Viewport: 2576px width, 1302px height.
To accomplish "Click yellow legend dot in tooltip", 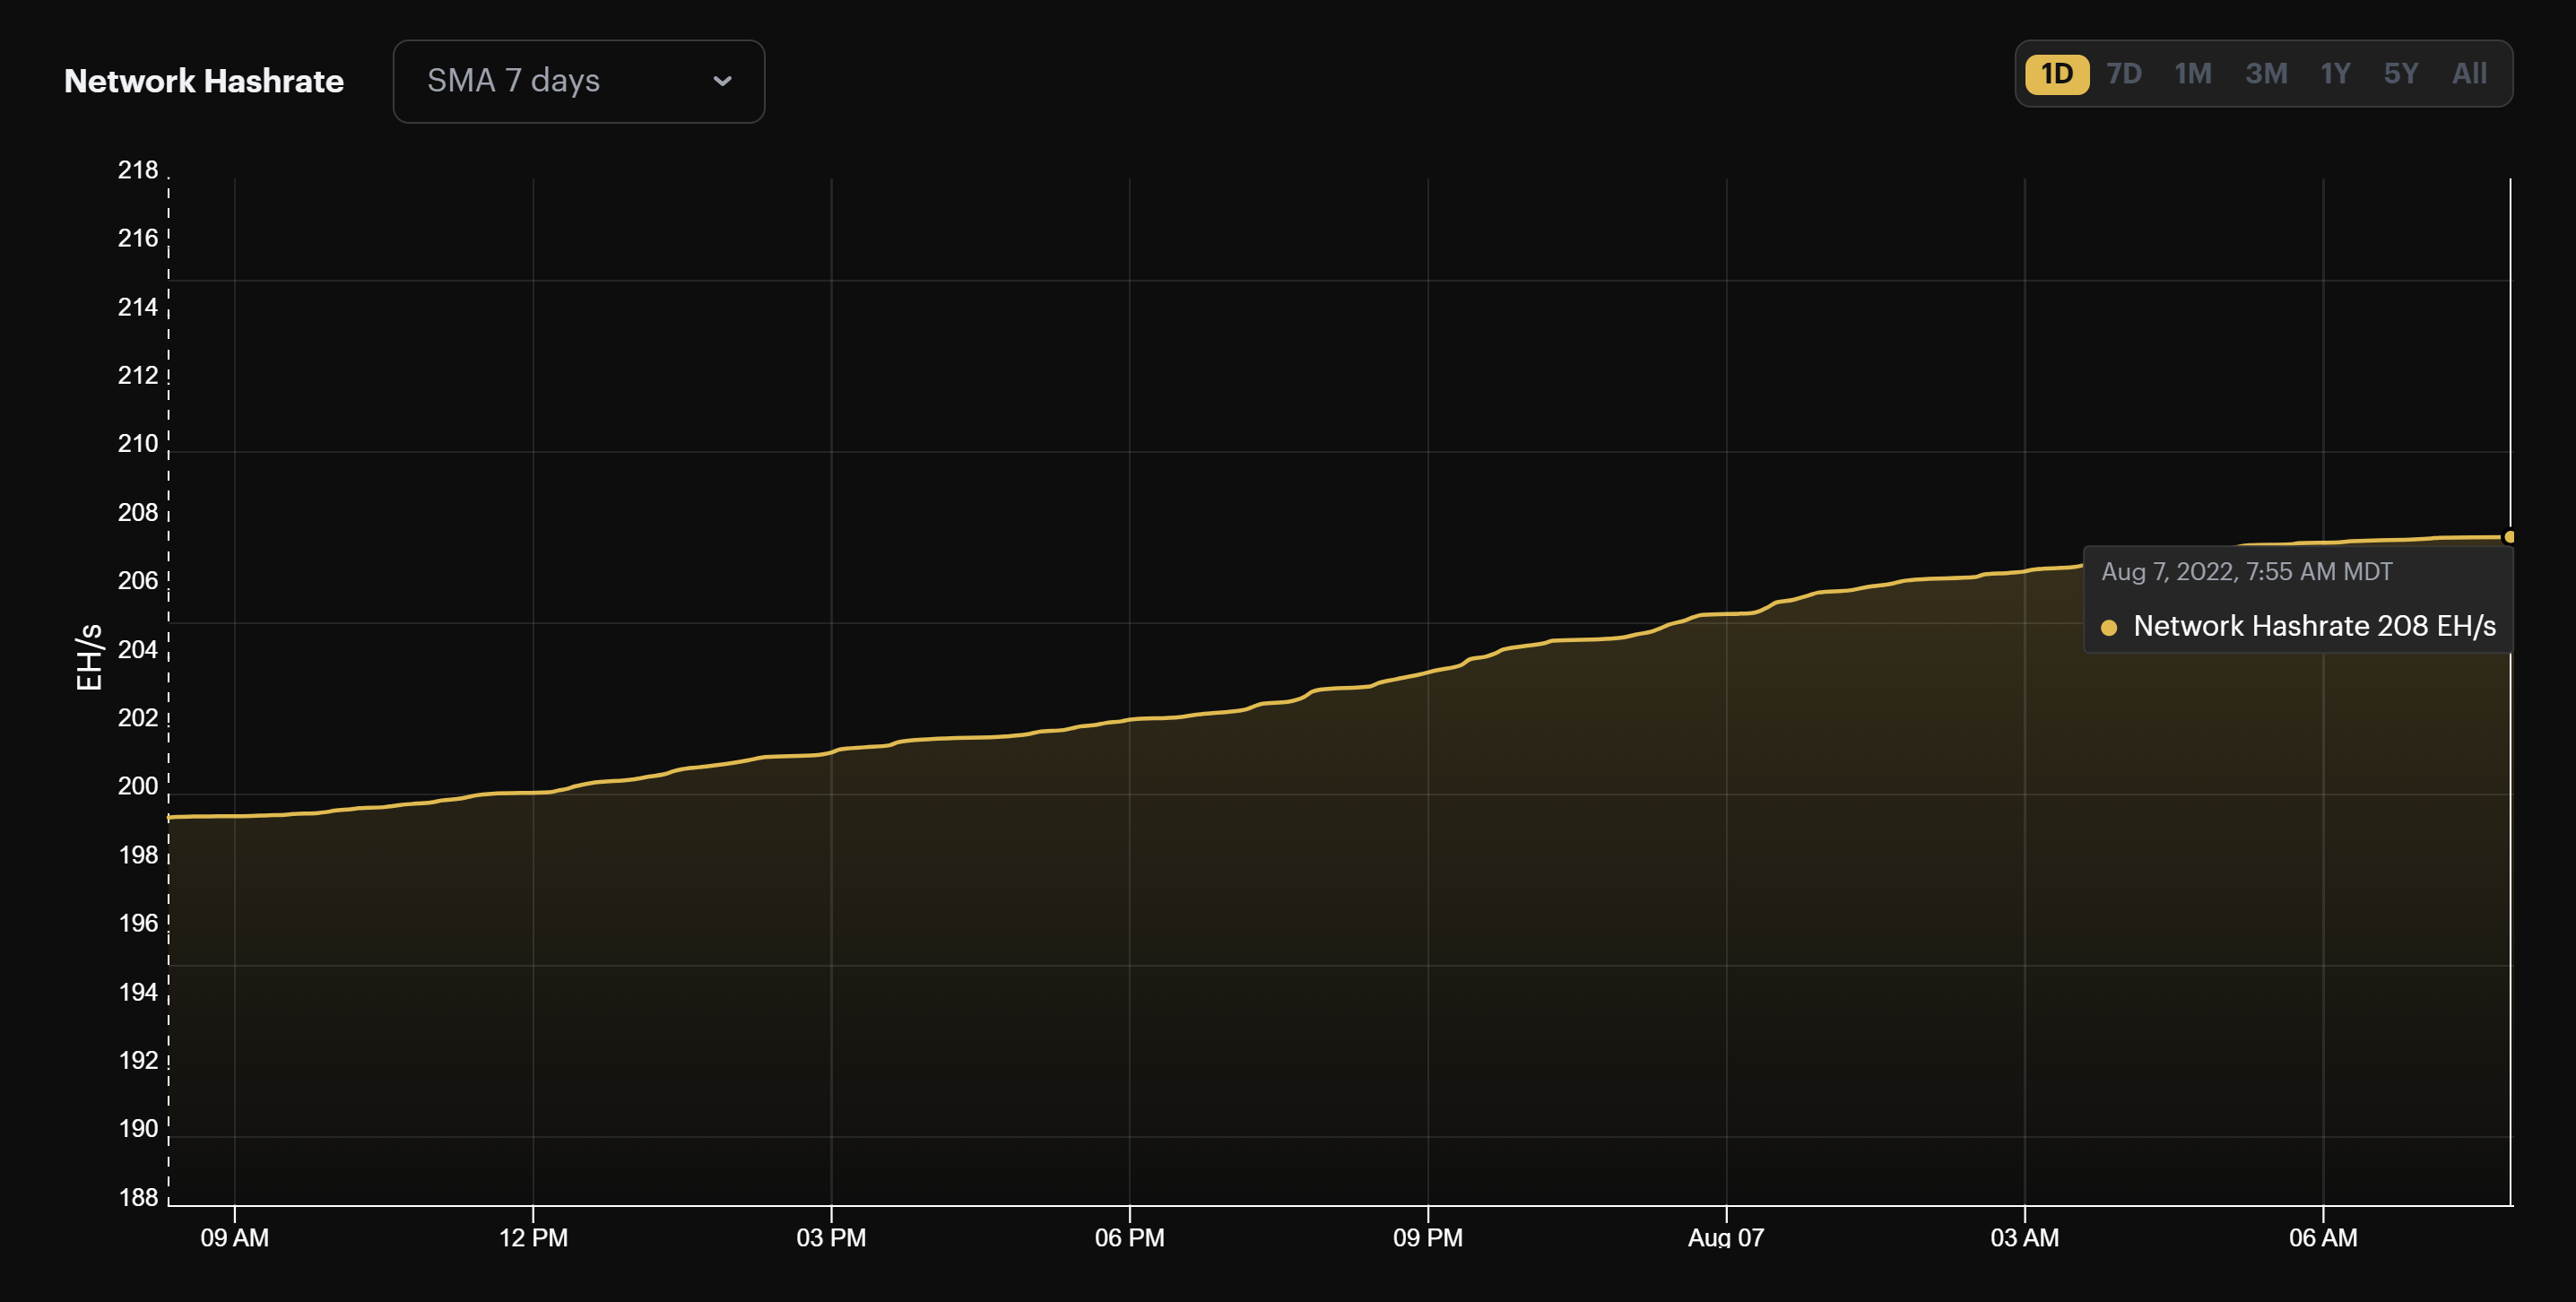I will (x=2108, y=628).
